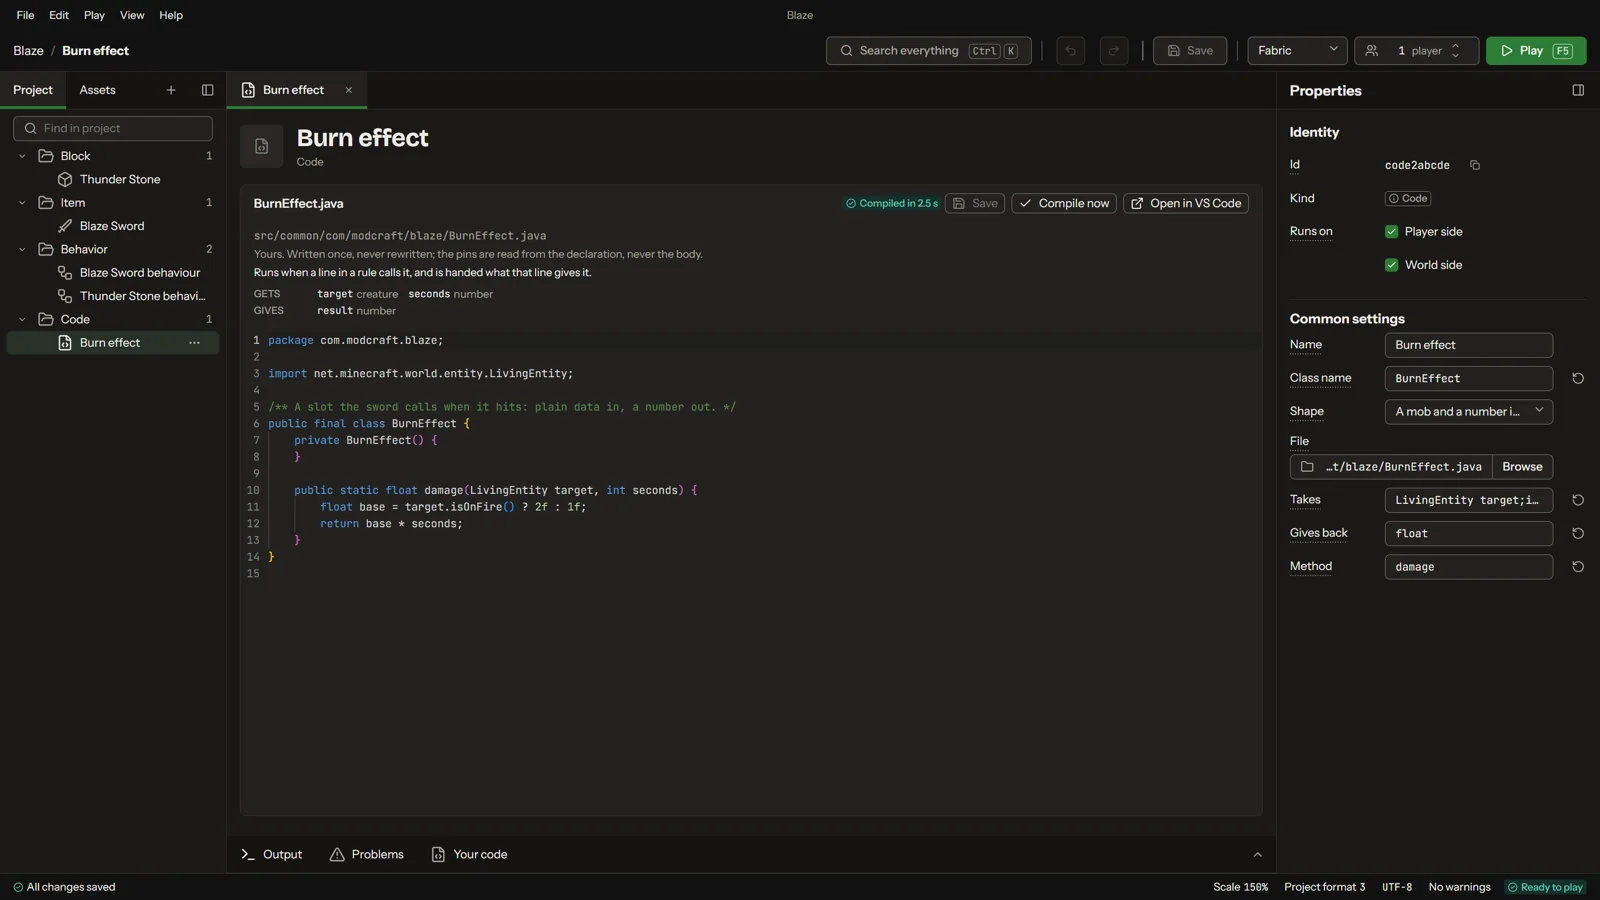Reset the Takes field
Screen dimensions: 1600x900
[x=1578, y=500]
